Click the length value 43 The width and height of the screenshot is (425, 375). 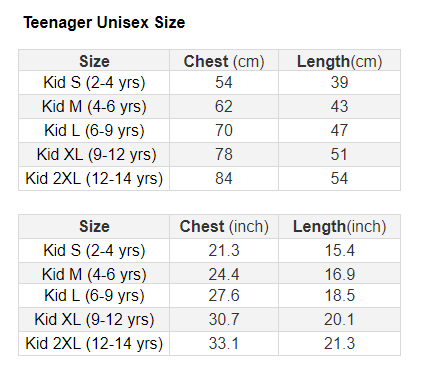click(339, 106)
